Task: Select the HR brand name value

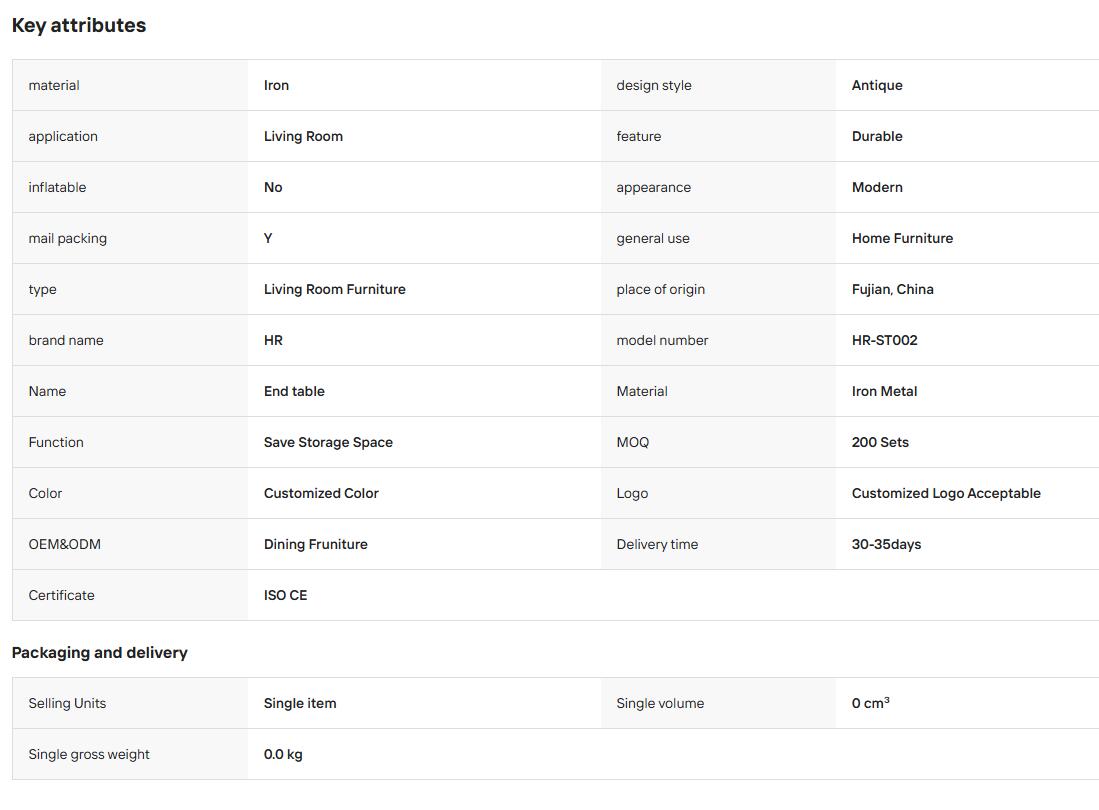Action: point(273,341)
